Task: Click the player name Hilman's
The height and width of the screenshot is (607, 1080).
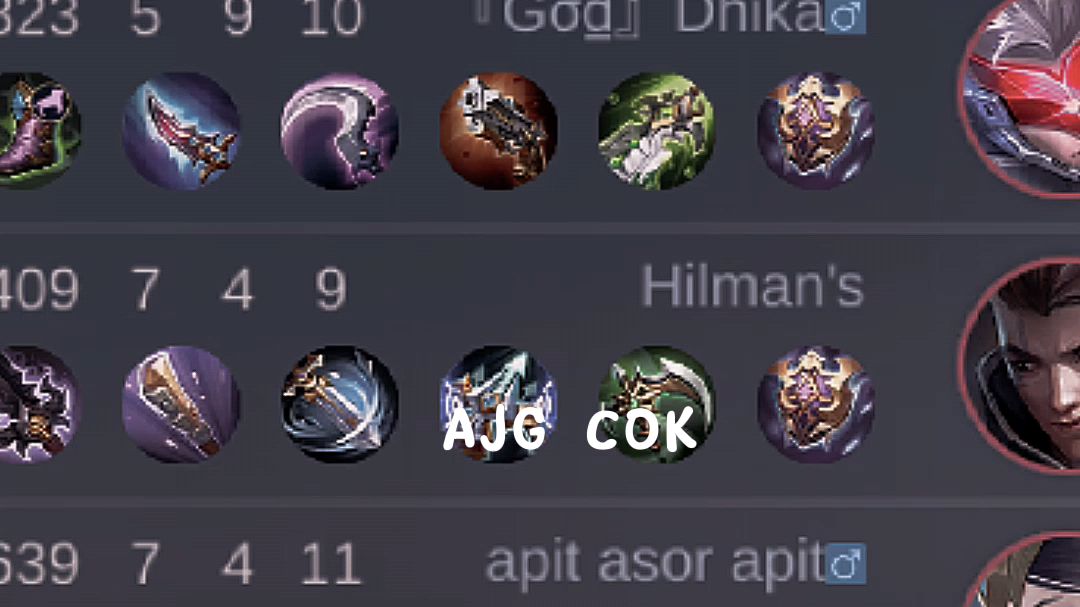Action: tap(752, 287)
